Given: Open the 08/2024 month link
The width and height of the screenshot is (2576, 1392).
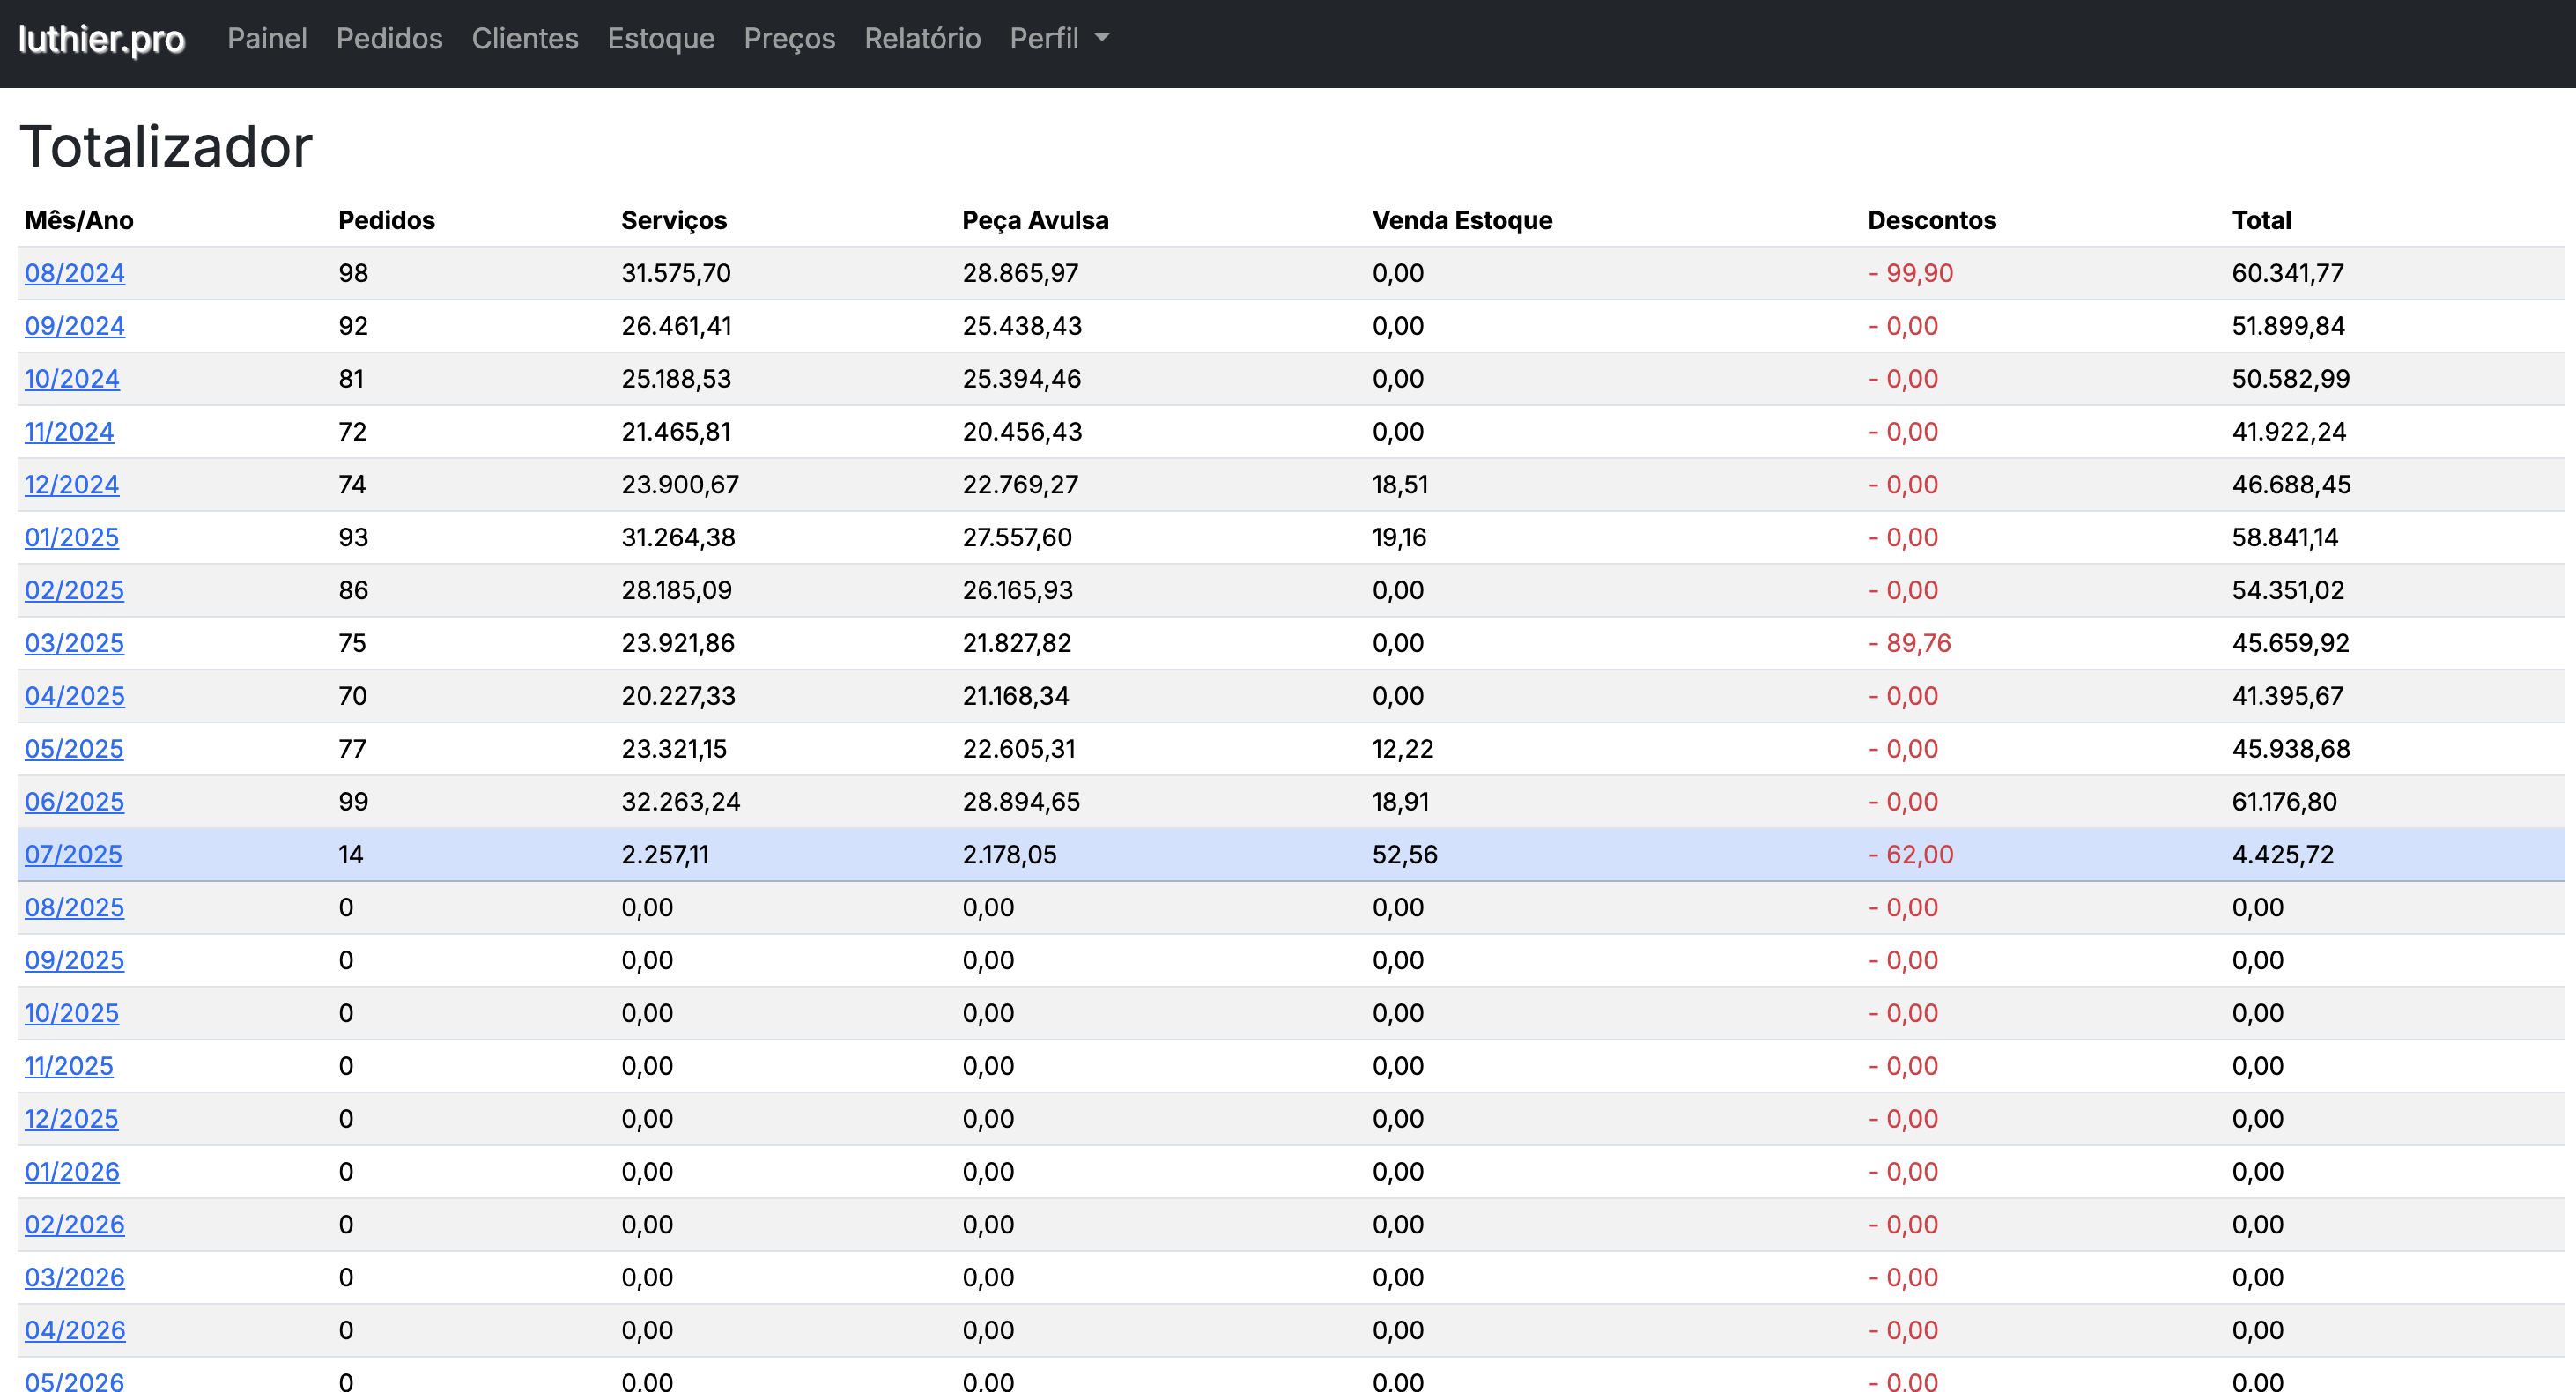Looking at the screenshot, I should click(75, 273).
